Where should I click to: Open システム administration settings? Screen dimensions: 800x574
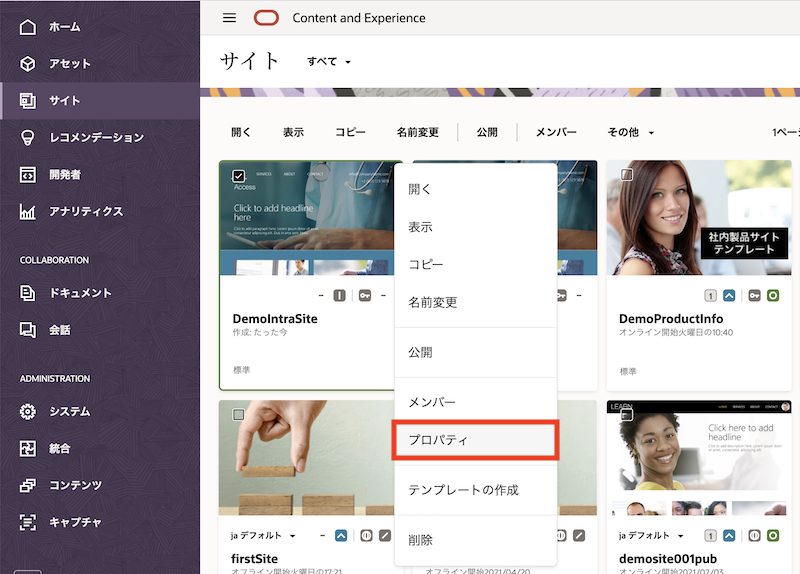[x=69, y=411]
